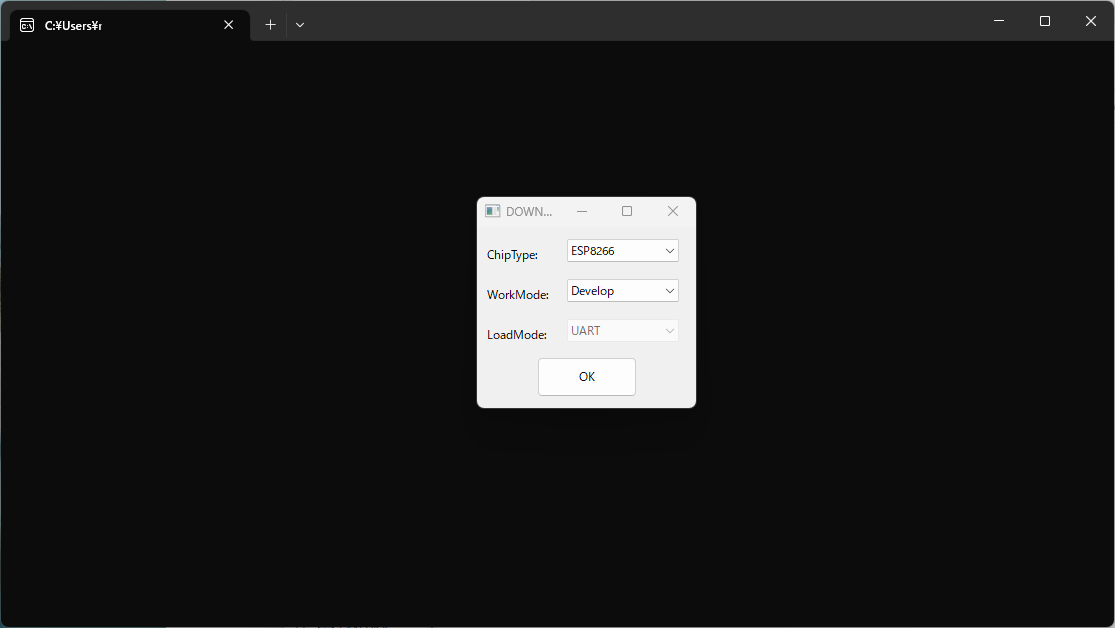The width and height of the screenshot is (1115, 628).
Task: Click the ChipType dropdown arrow
Action: pyautogui.click(x=669, y=250)
